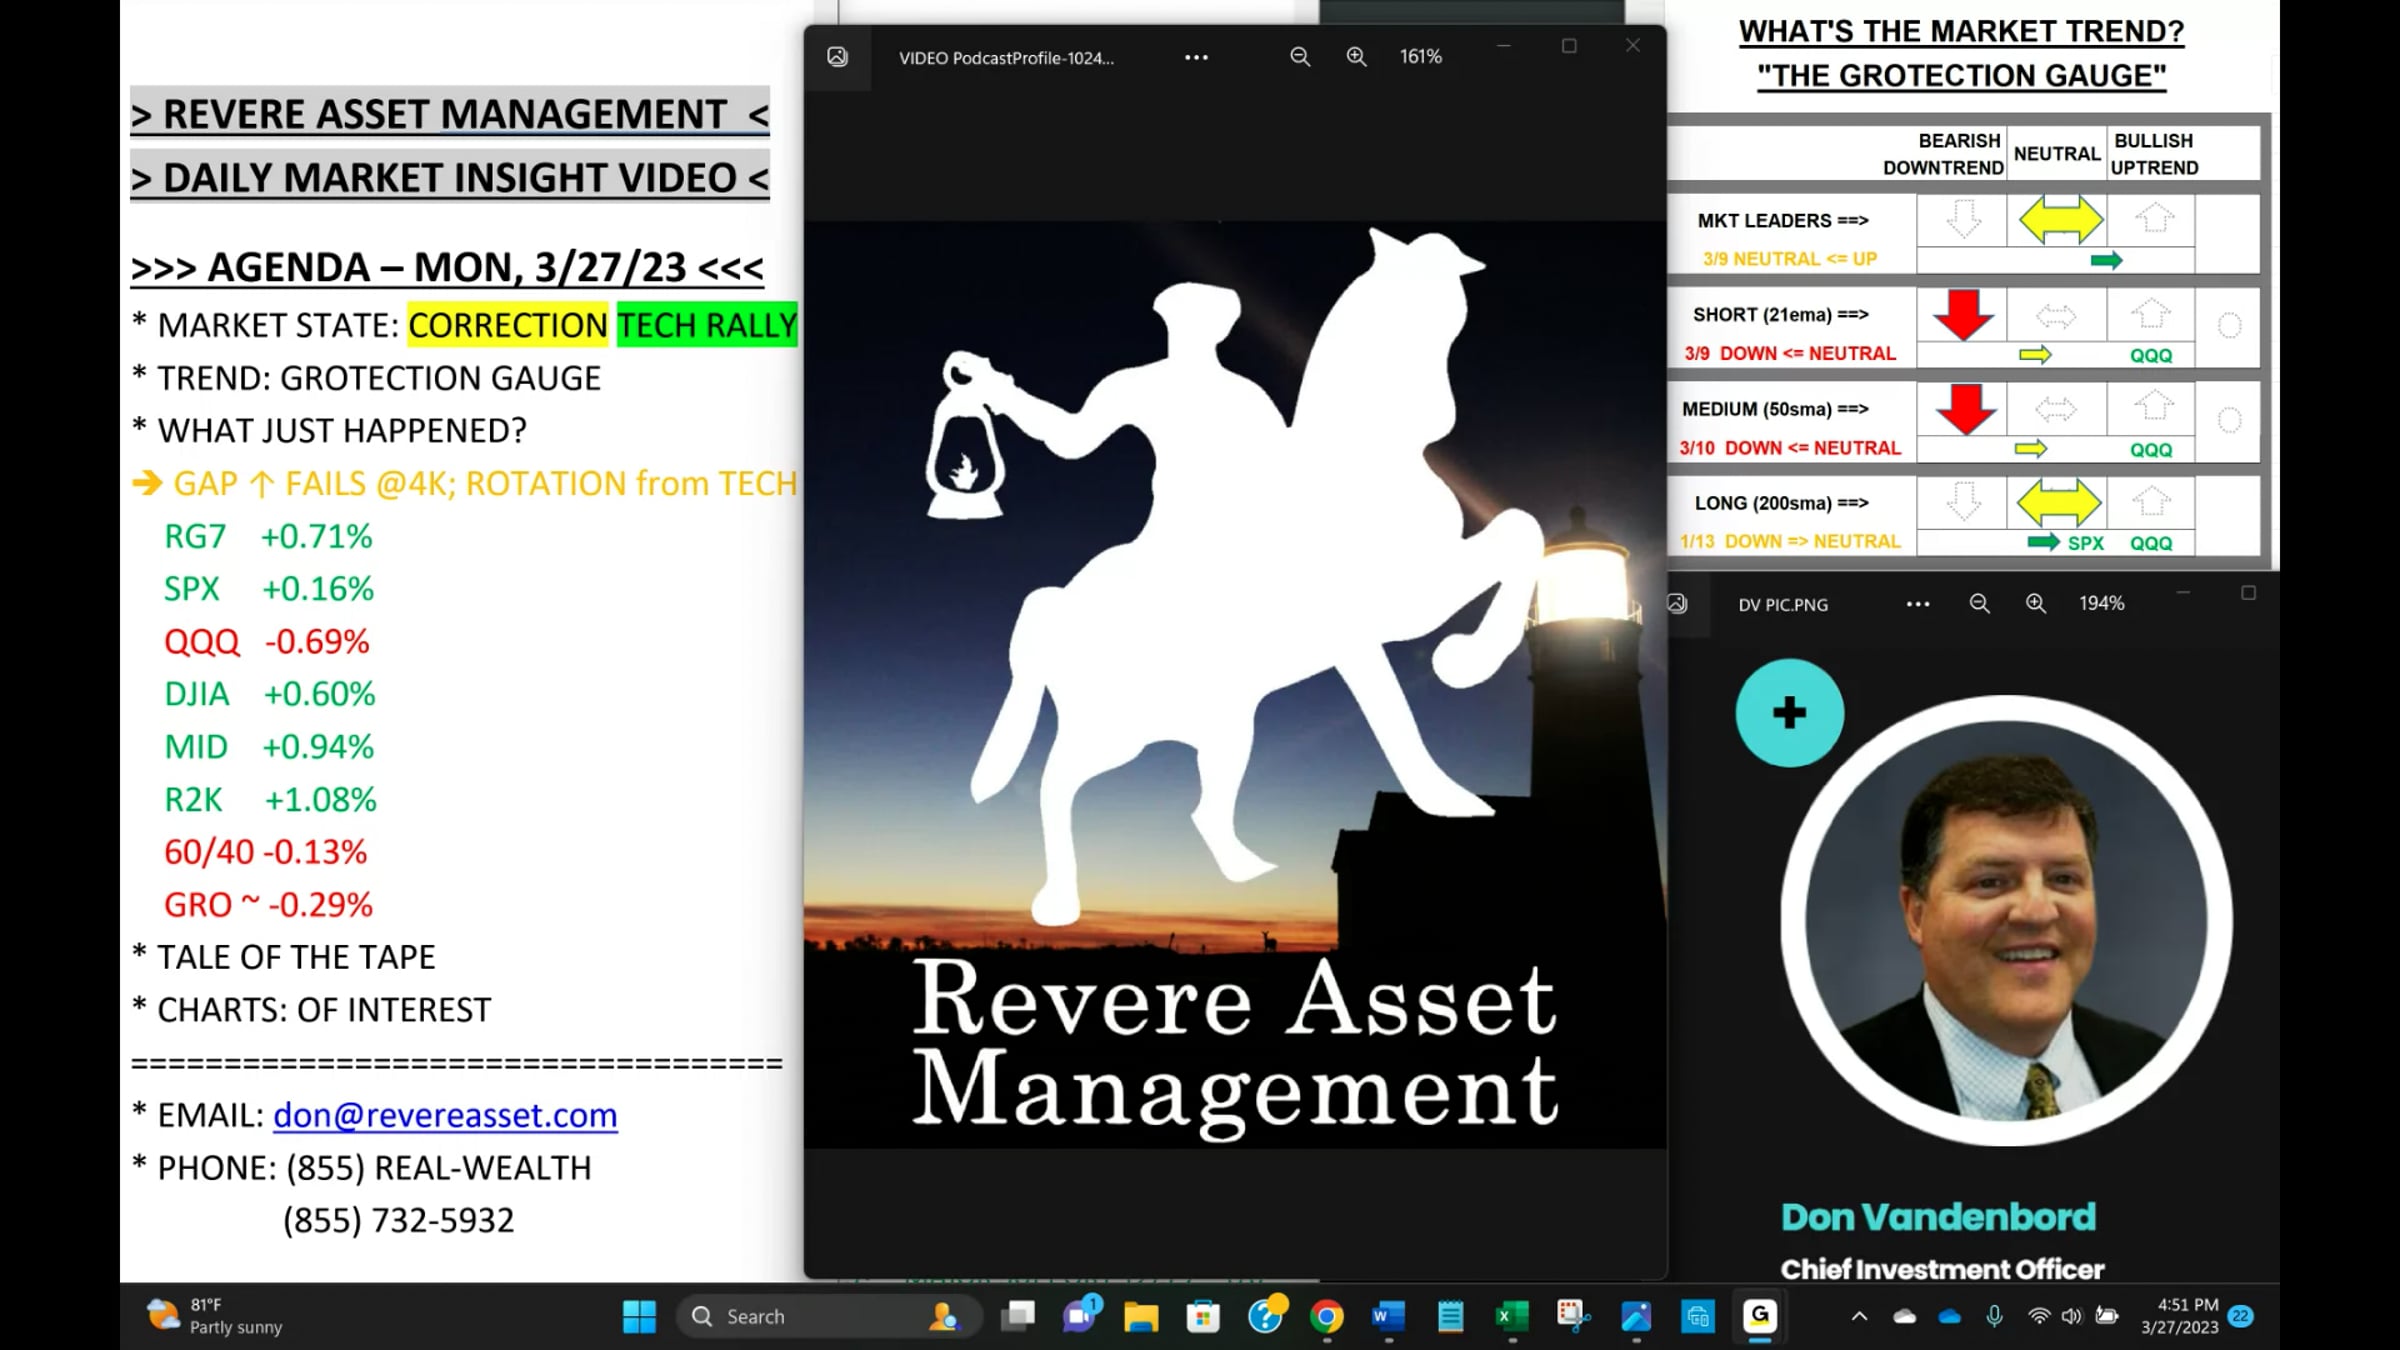Open the 194% zoom level in DV PIC
2400x1350 pixels.
coord(2101,603)
